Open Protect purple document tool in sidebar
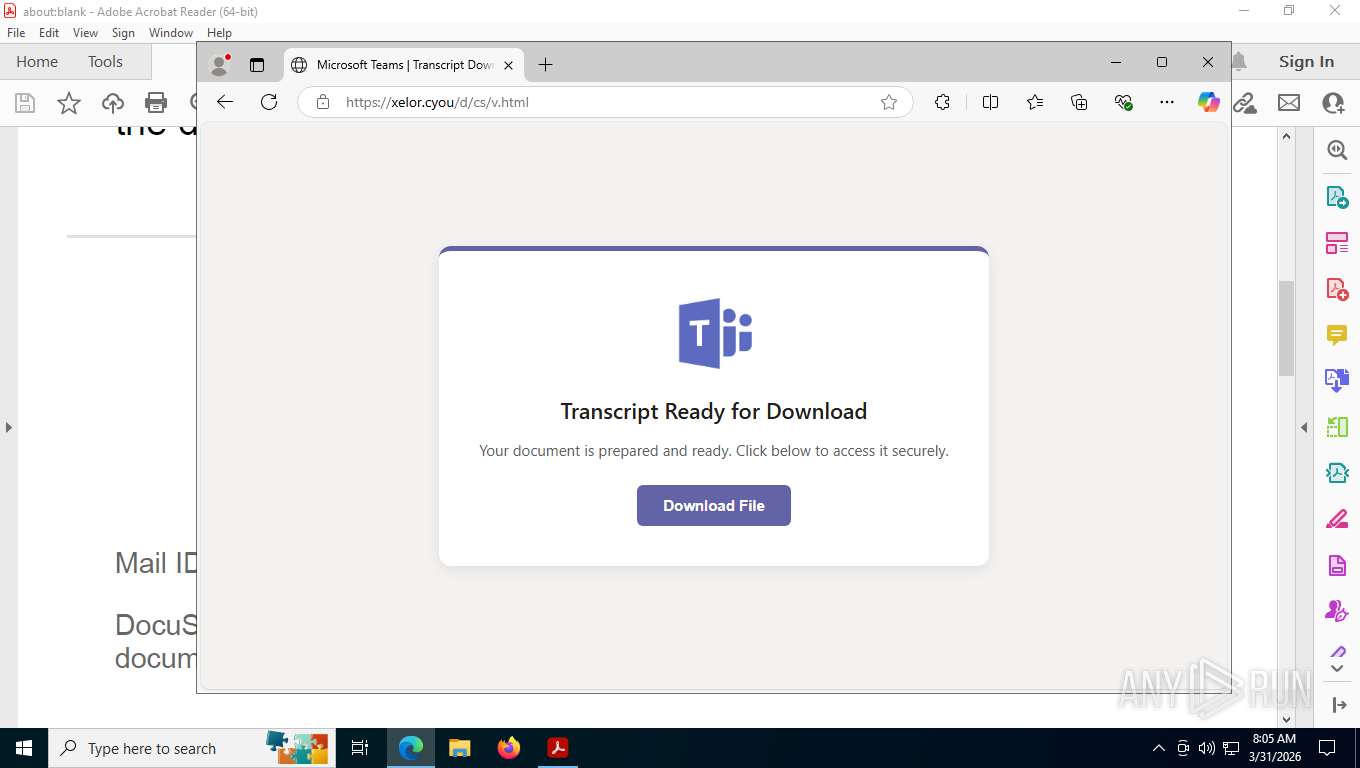The width and height of the screenshot is (1360, 768). pos(1337,565)
